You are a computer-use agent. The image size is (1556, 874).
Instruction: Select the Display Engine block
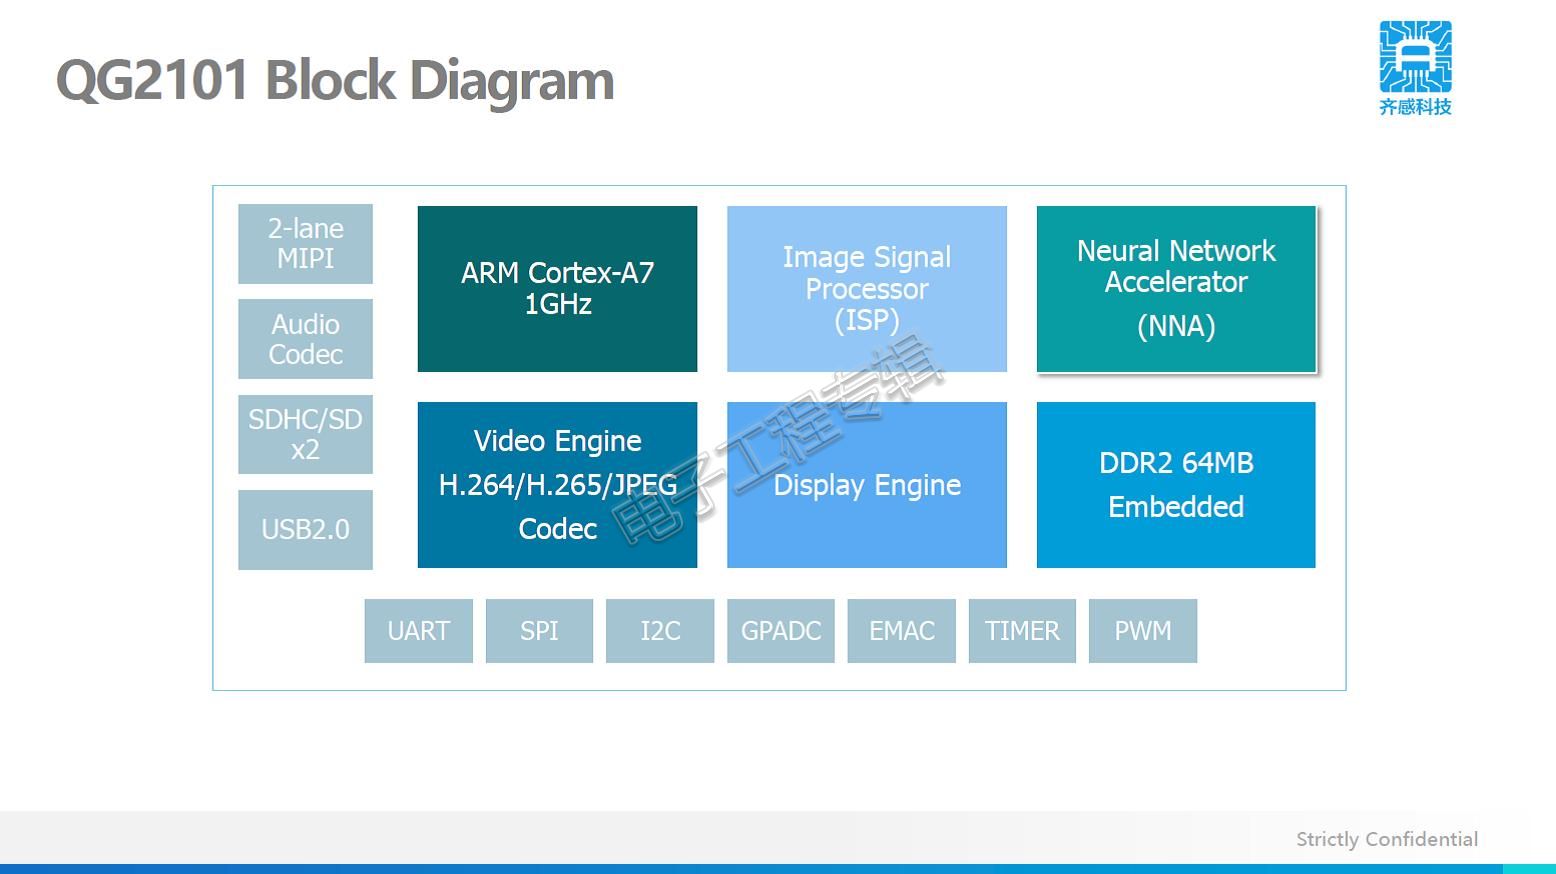867,485
